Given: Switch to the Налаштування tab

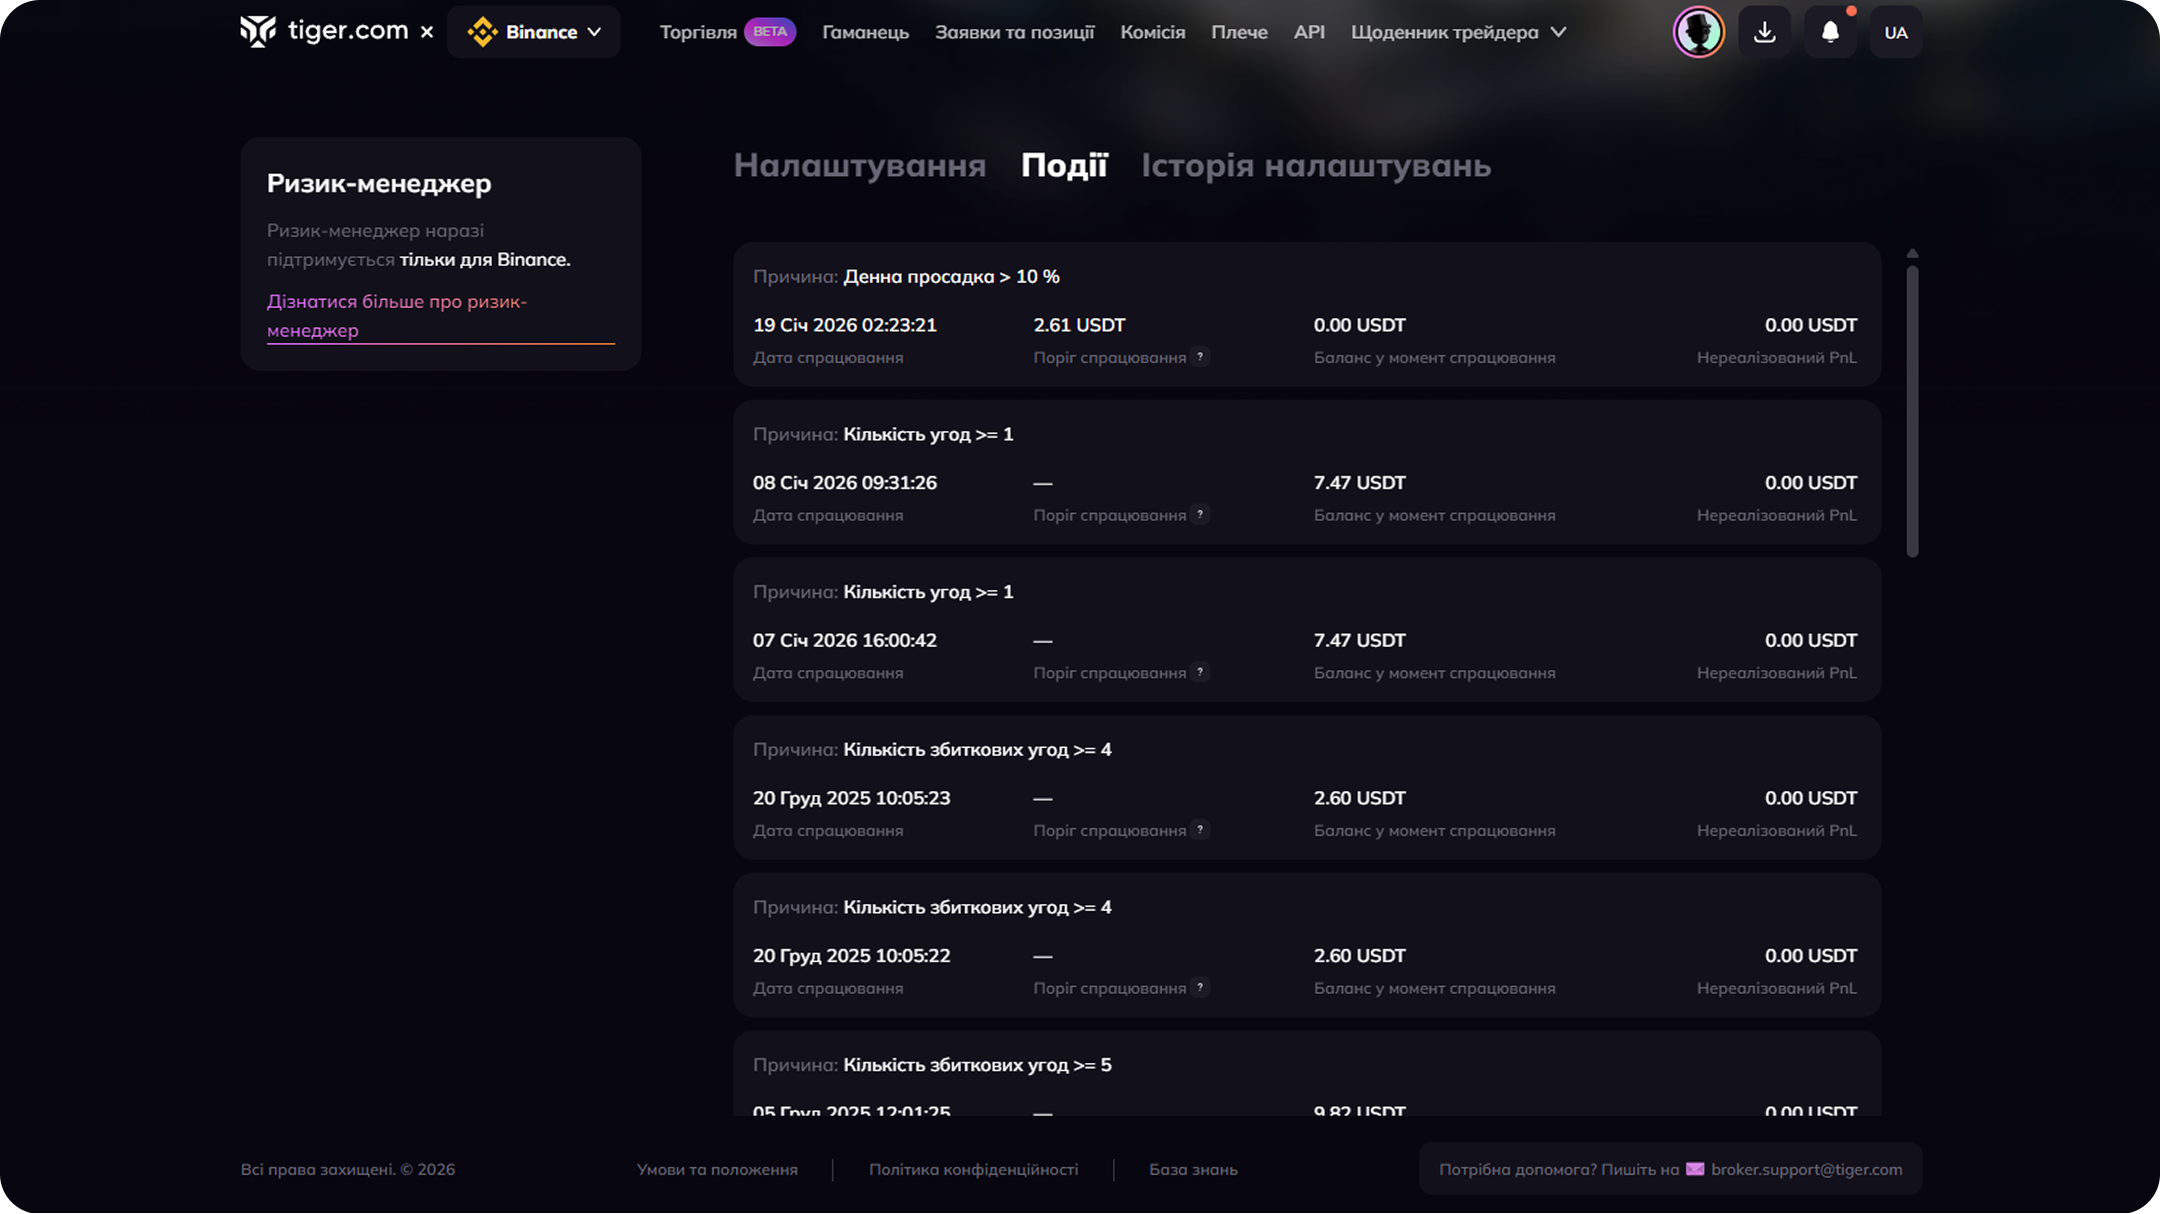Looking at the screenshot, I should 859,165.
